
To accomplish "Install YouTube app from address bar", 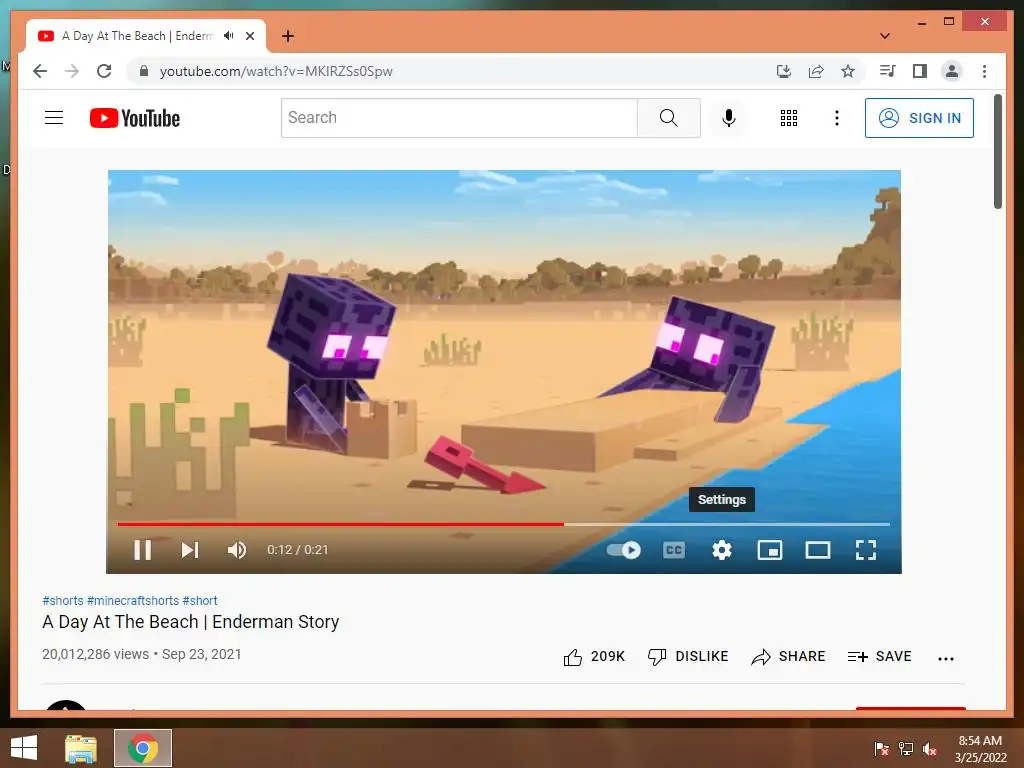I will (x=784, y=71).
